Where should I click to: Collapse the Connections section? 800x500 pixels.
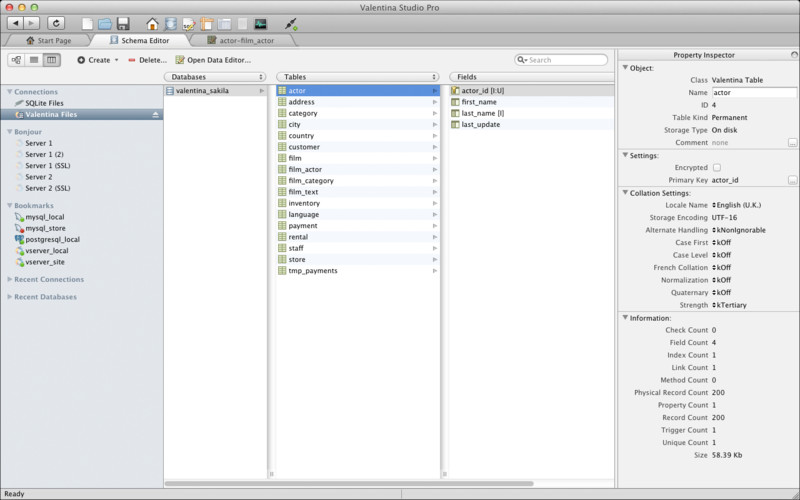[x=9, y=92]
